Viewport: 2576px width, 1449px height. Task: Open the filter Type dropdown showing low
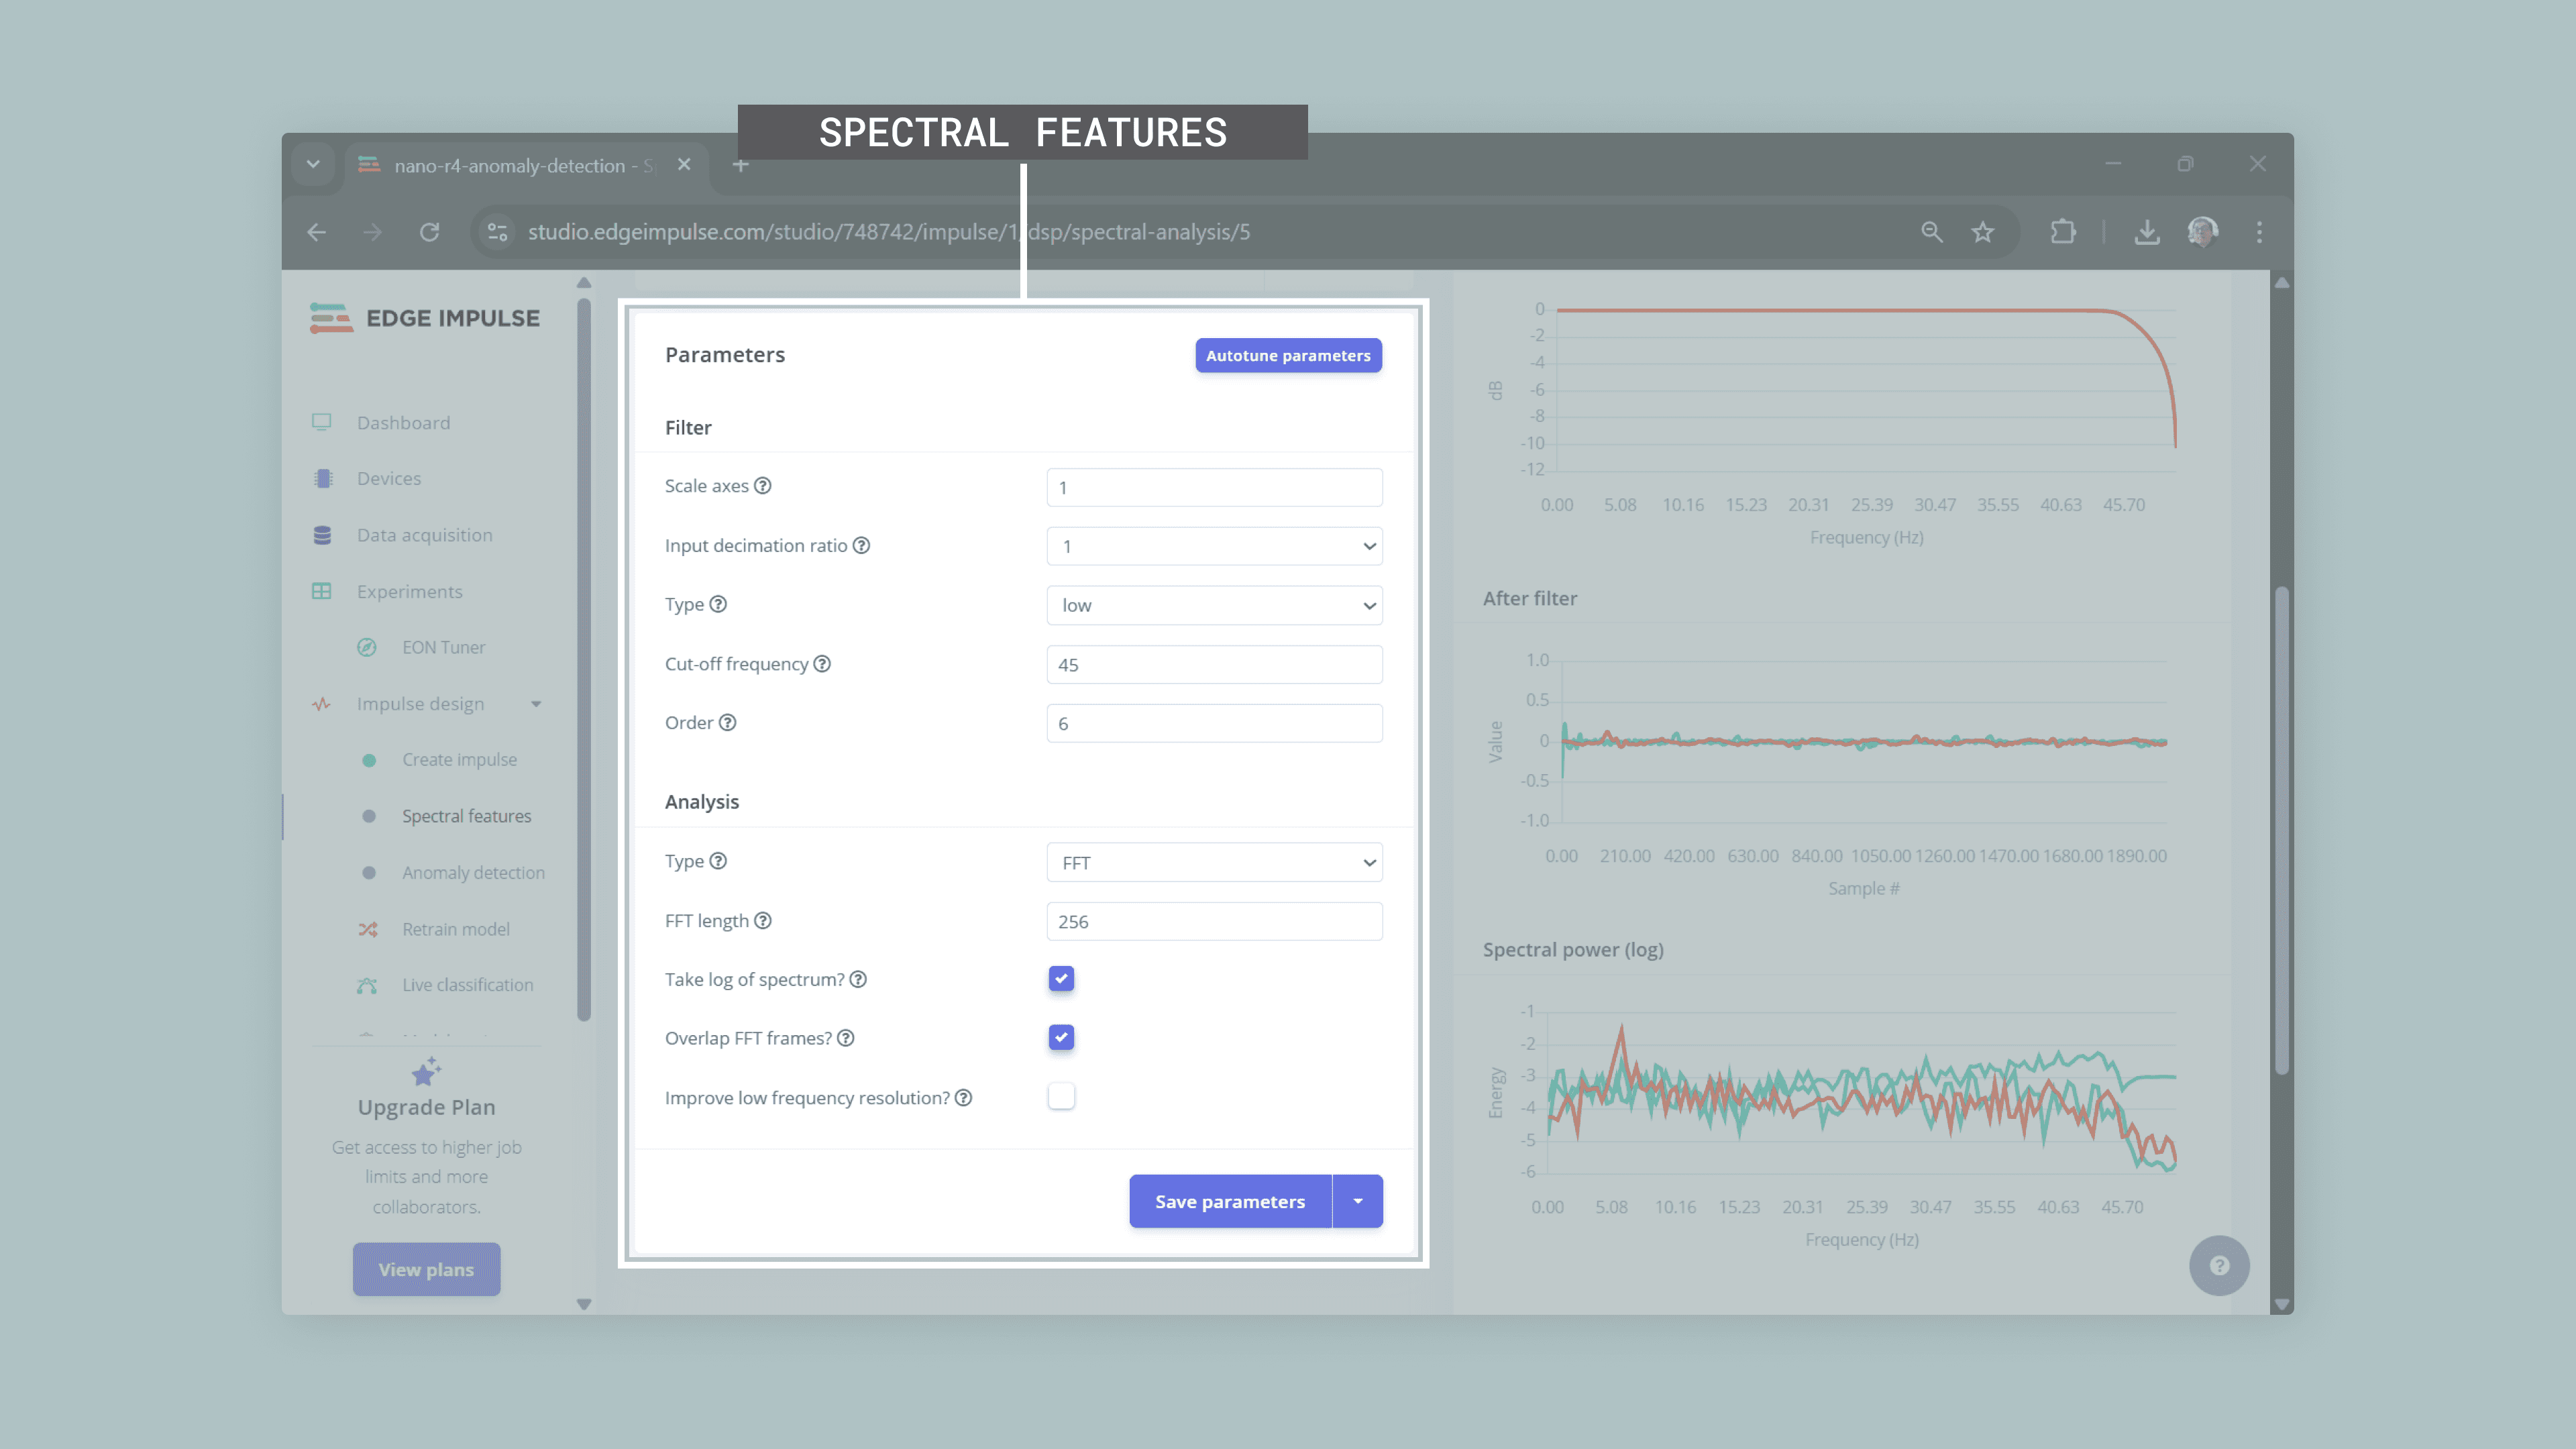point(1214,605)
